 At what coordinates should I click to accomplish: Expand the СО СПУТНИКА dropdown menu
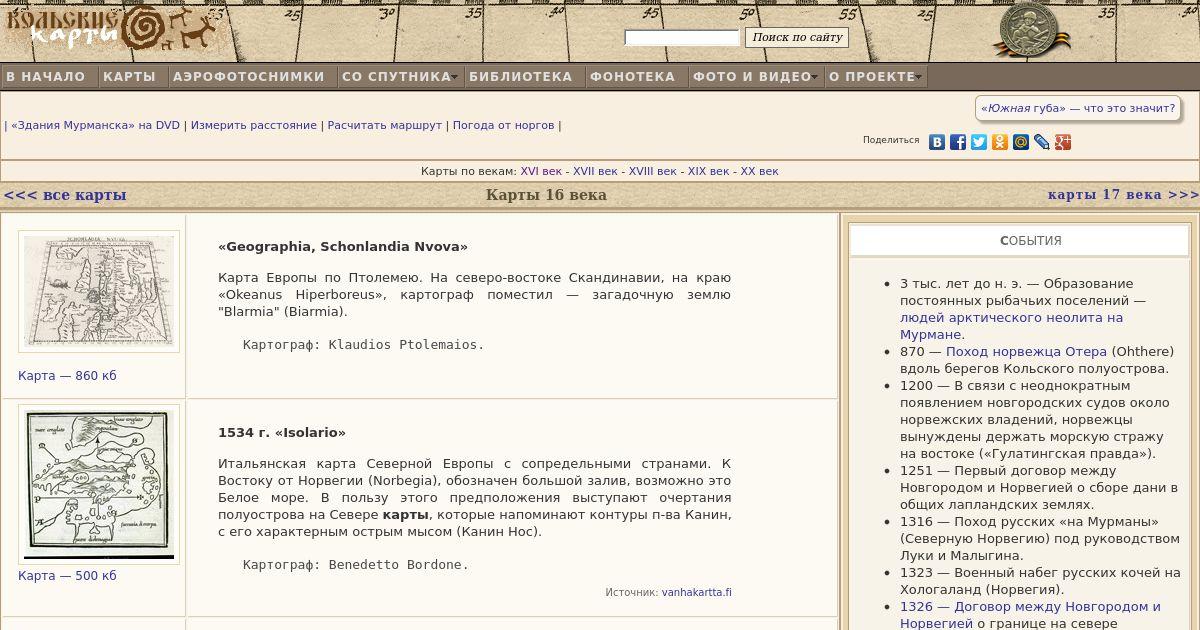point(400,77)
